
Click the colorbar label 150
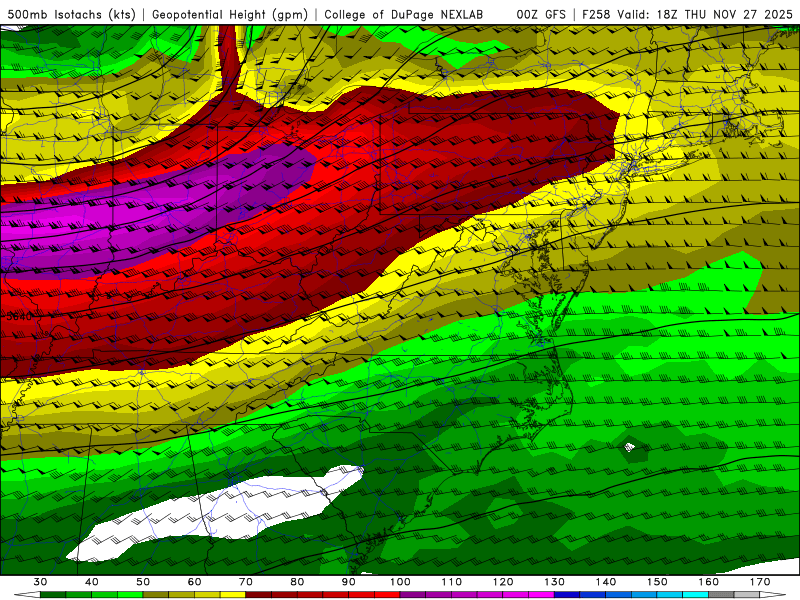tap(658, 582)
